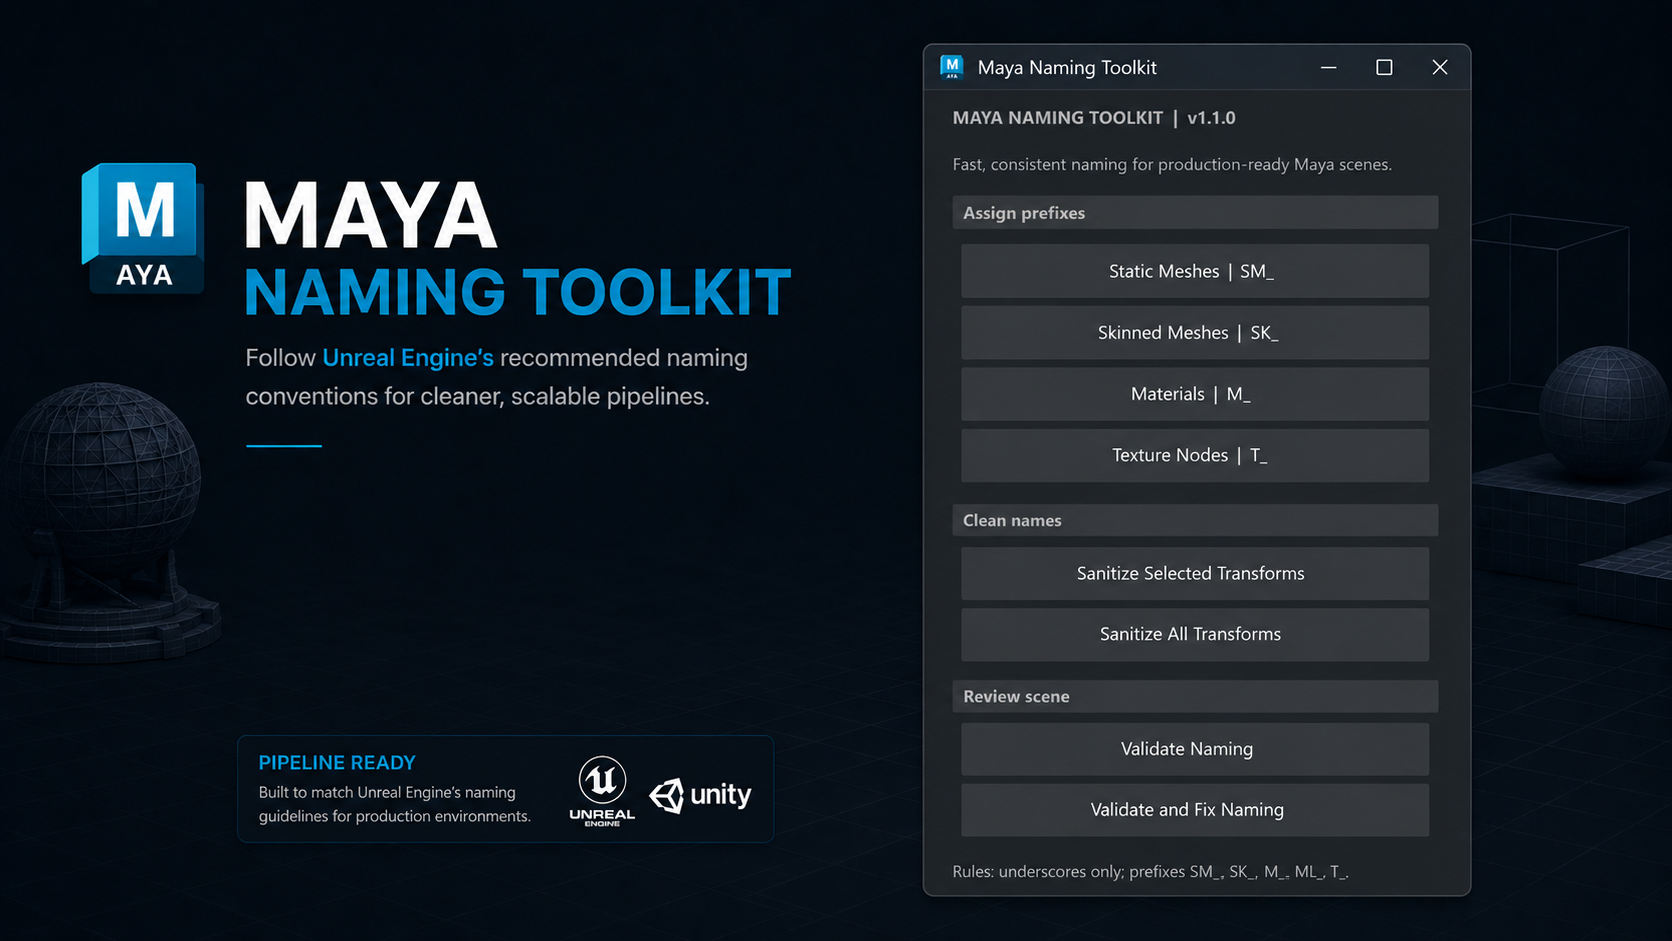Minimize the Maya Naming Toolkit window
Screen dimensions: 1672x941
(x=1328, y=67)
